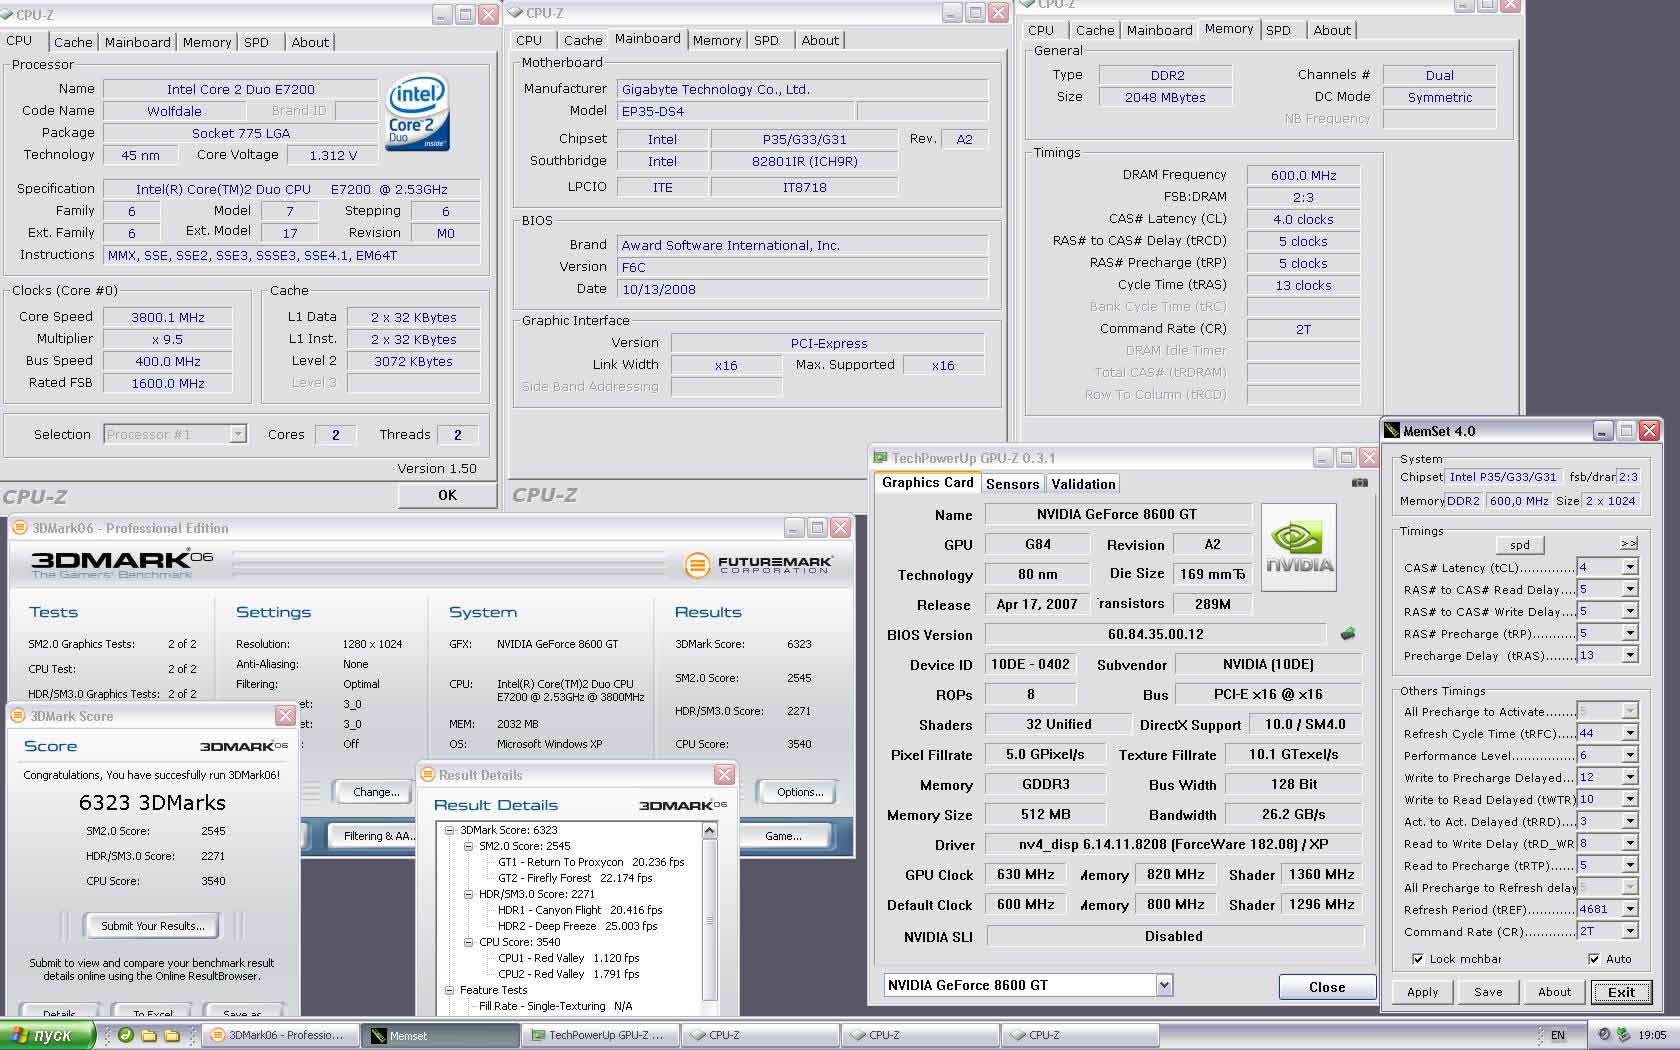Click the GT1 - Return To Proxycon row
This screenshot has height=1050, width=1680.
tap(591, 862)
